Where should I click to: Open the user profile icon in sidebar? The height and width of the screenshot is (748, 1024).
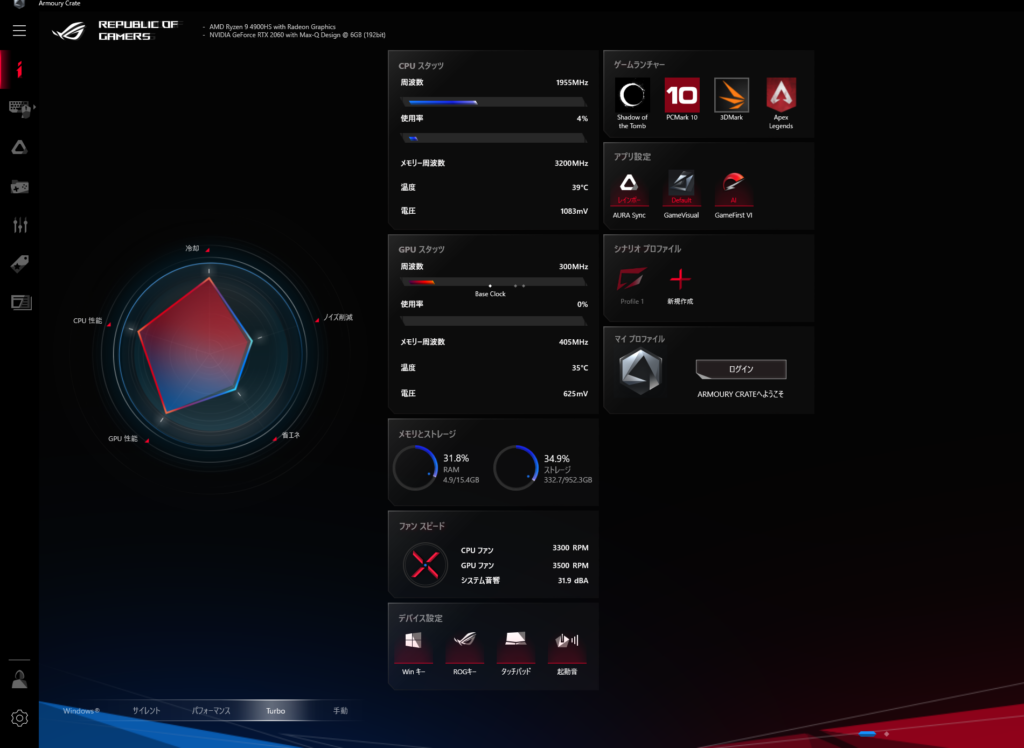[20, 679]
